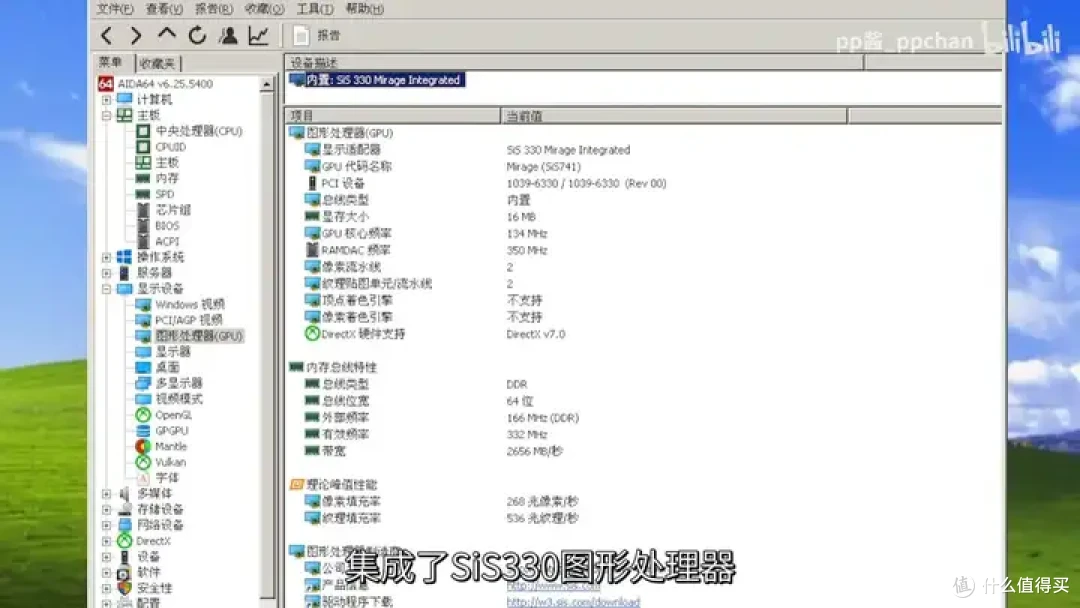The image size is (1080, 608).
Task: Select 显示器 tree item
Action: (x=172, y=352)
